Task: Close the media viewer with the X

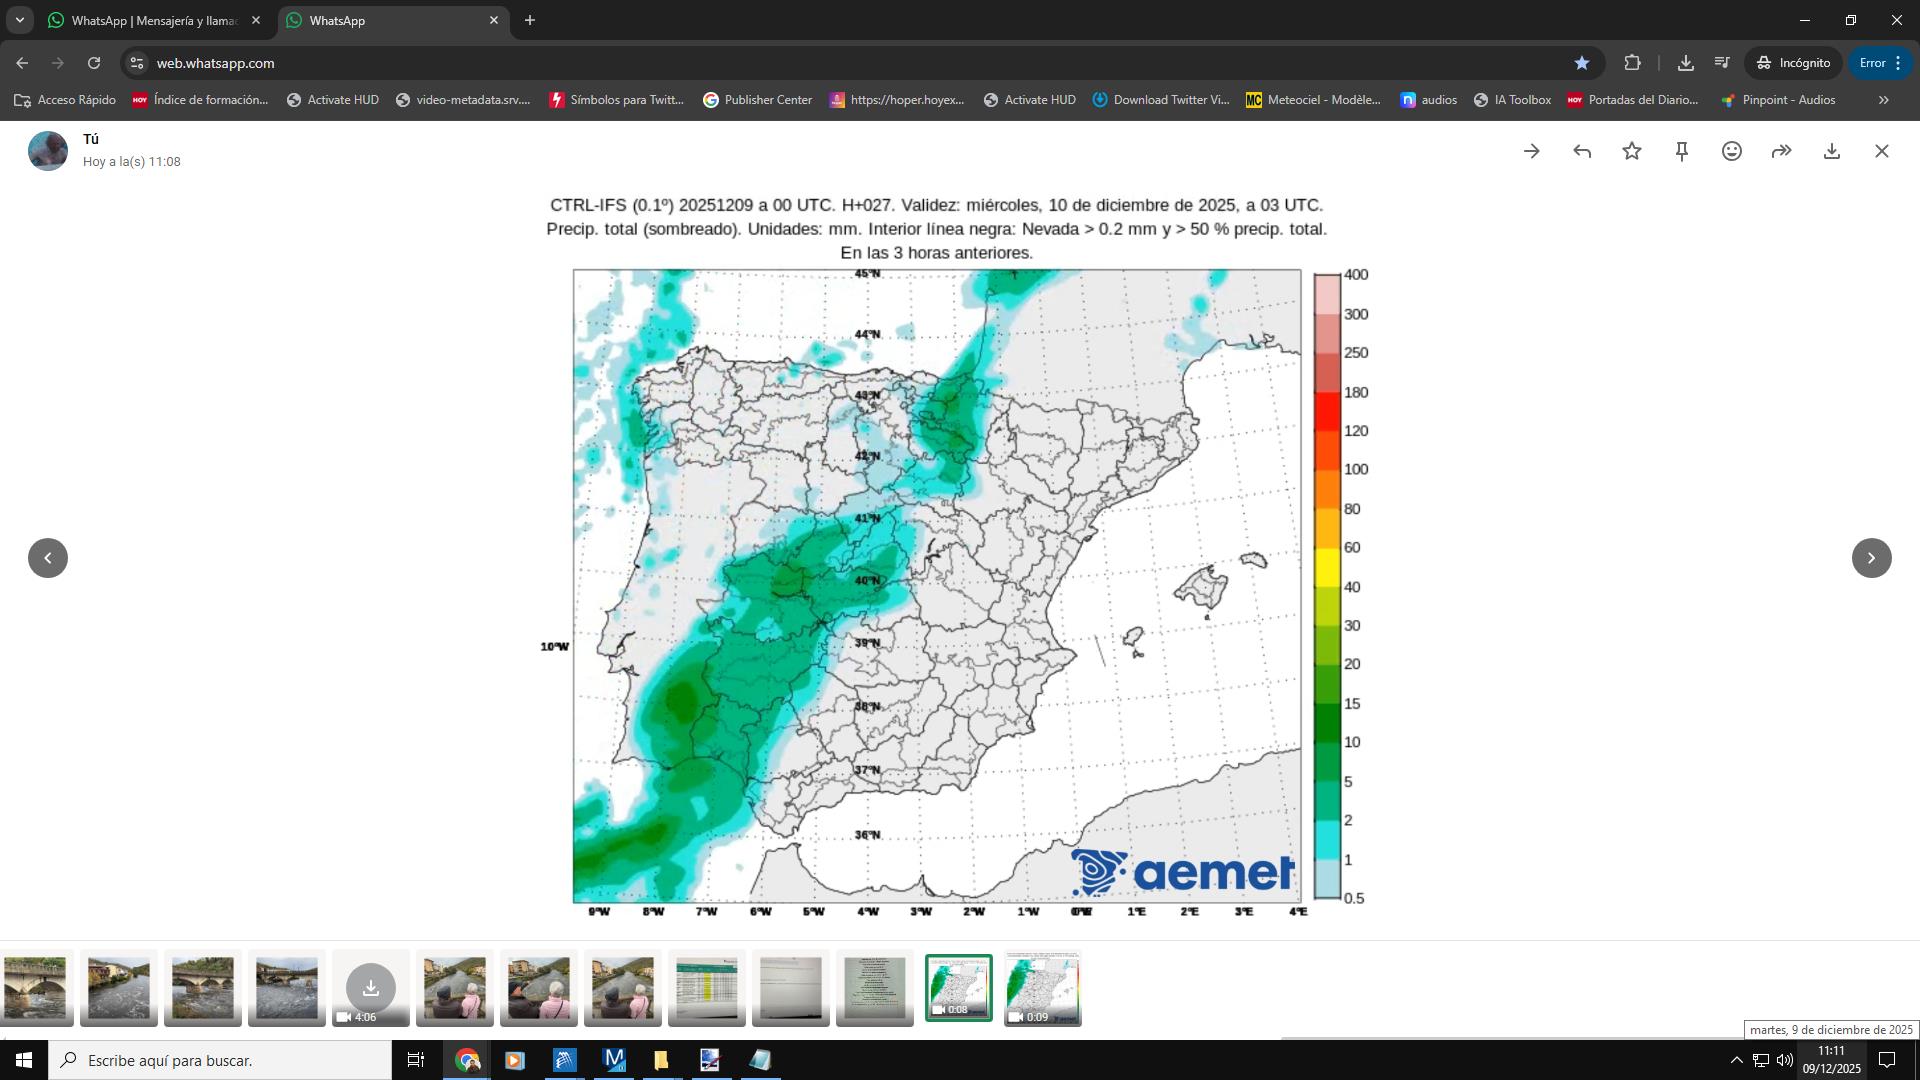Action: pos(1882,151)
